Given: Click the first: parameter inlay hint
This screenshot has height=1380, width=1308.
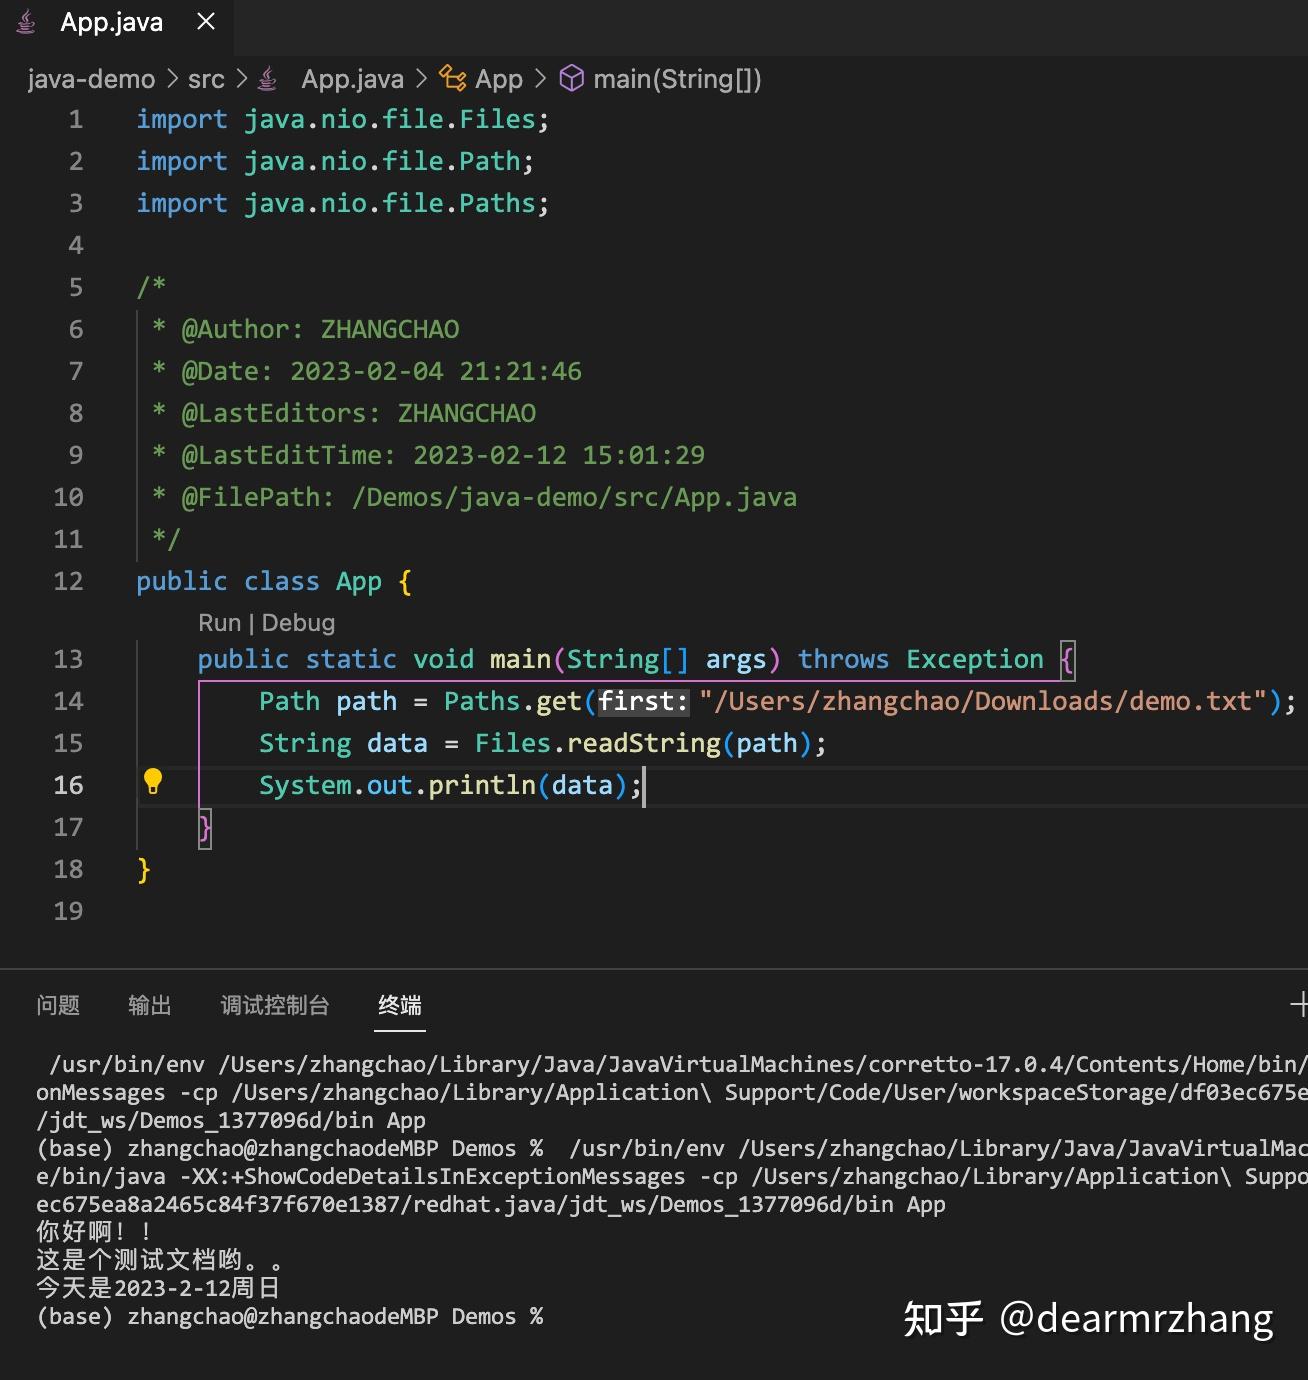Looking at the screenshot, I should tap(642, 701).
